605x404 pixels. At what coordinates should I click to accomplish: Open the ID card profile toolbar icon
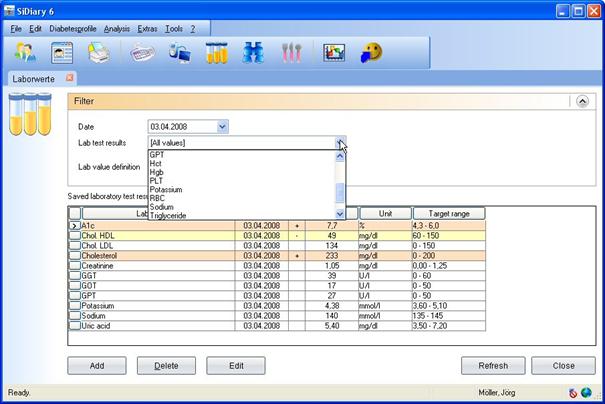pyautogui.click(x=62, y=53)
